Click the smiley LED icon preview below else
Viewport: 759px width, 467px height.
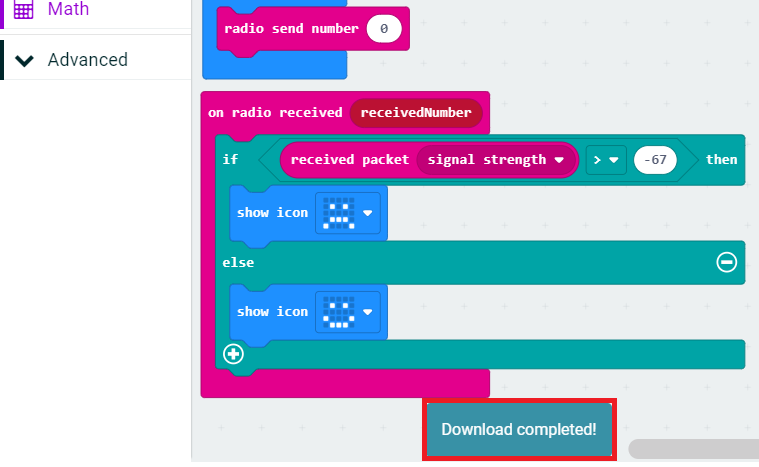point(339,312)
